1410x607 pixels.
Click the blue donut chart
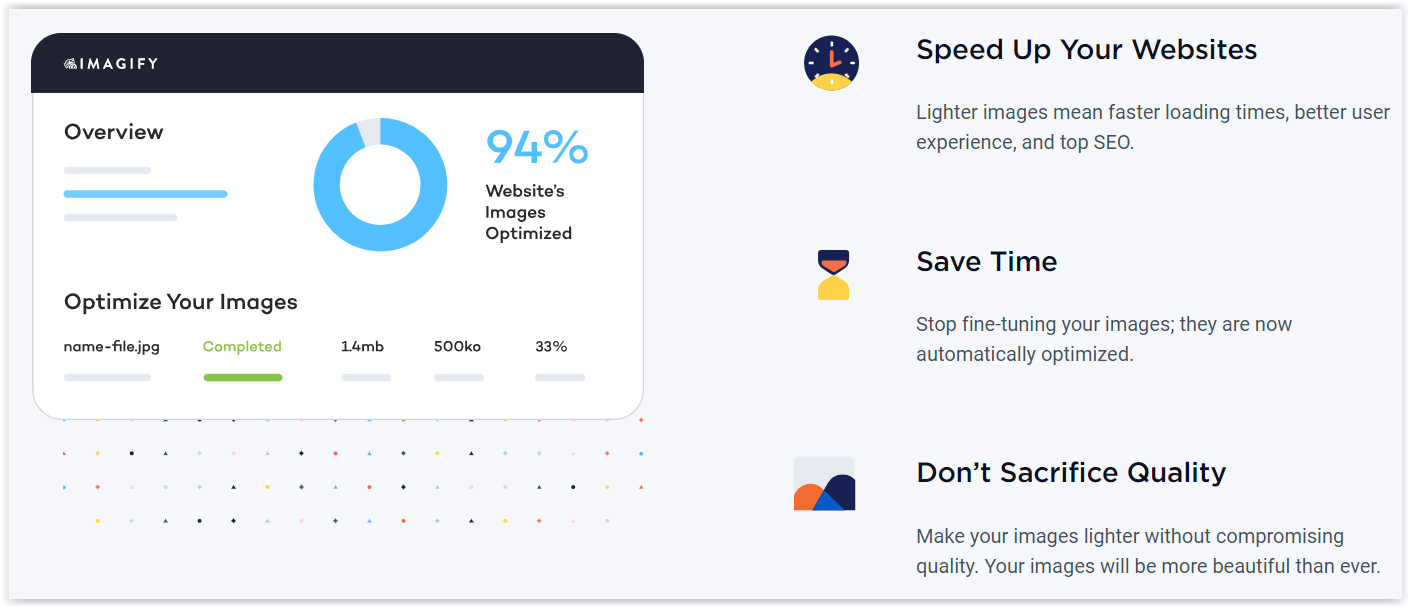[x=380, y=184]
